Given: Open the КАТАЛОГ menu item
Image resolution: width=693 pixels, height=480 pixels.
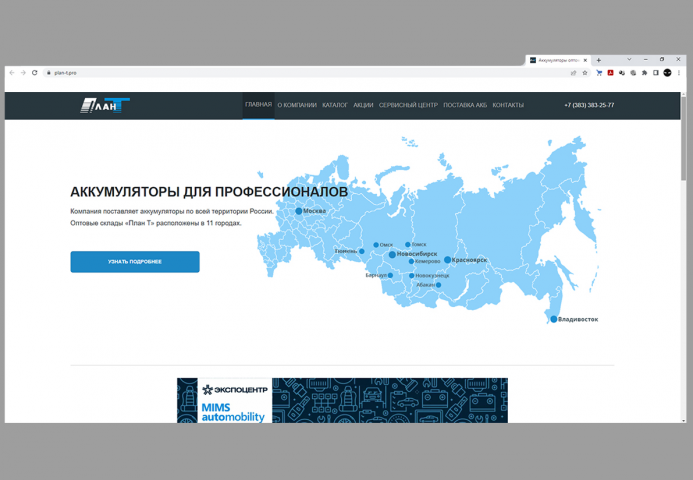Looking at the screenshot, I should tap(335, 105).
